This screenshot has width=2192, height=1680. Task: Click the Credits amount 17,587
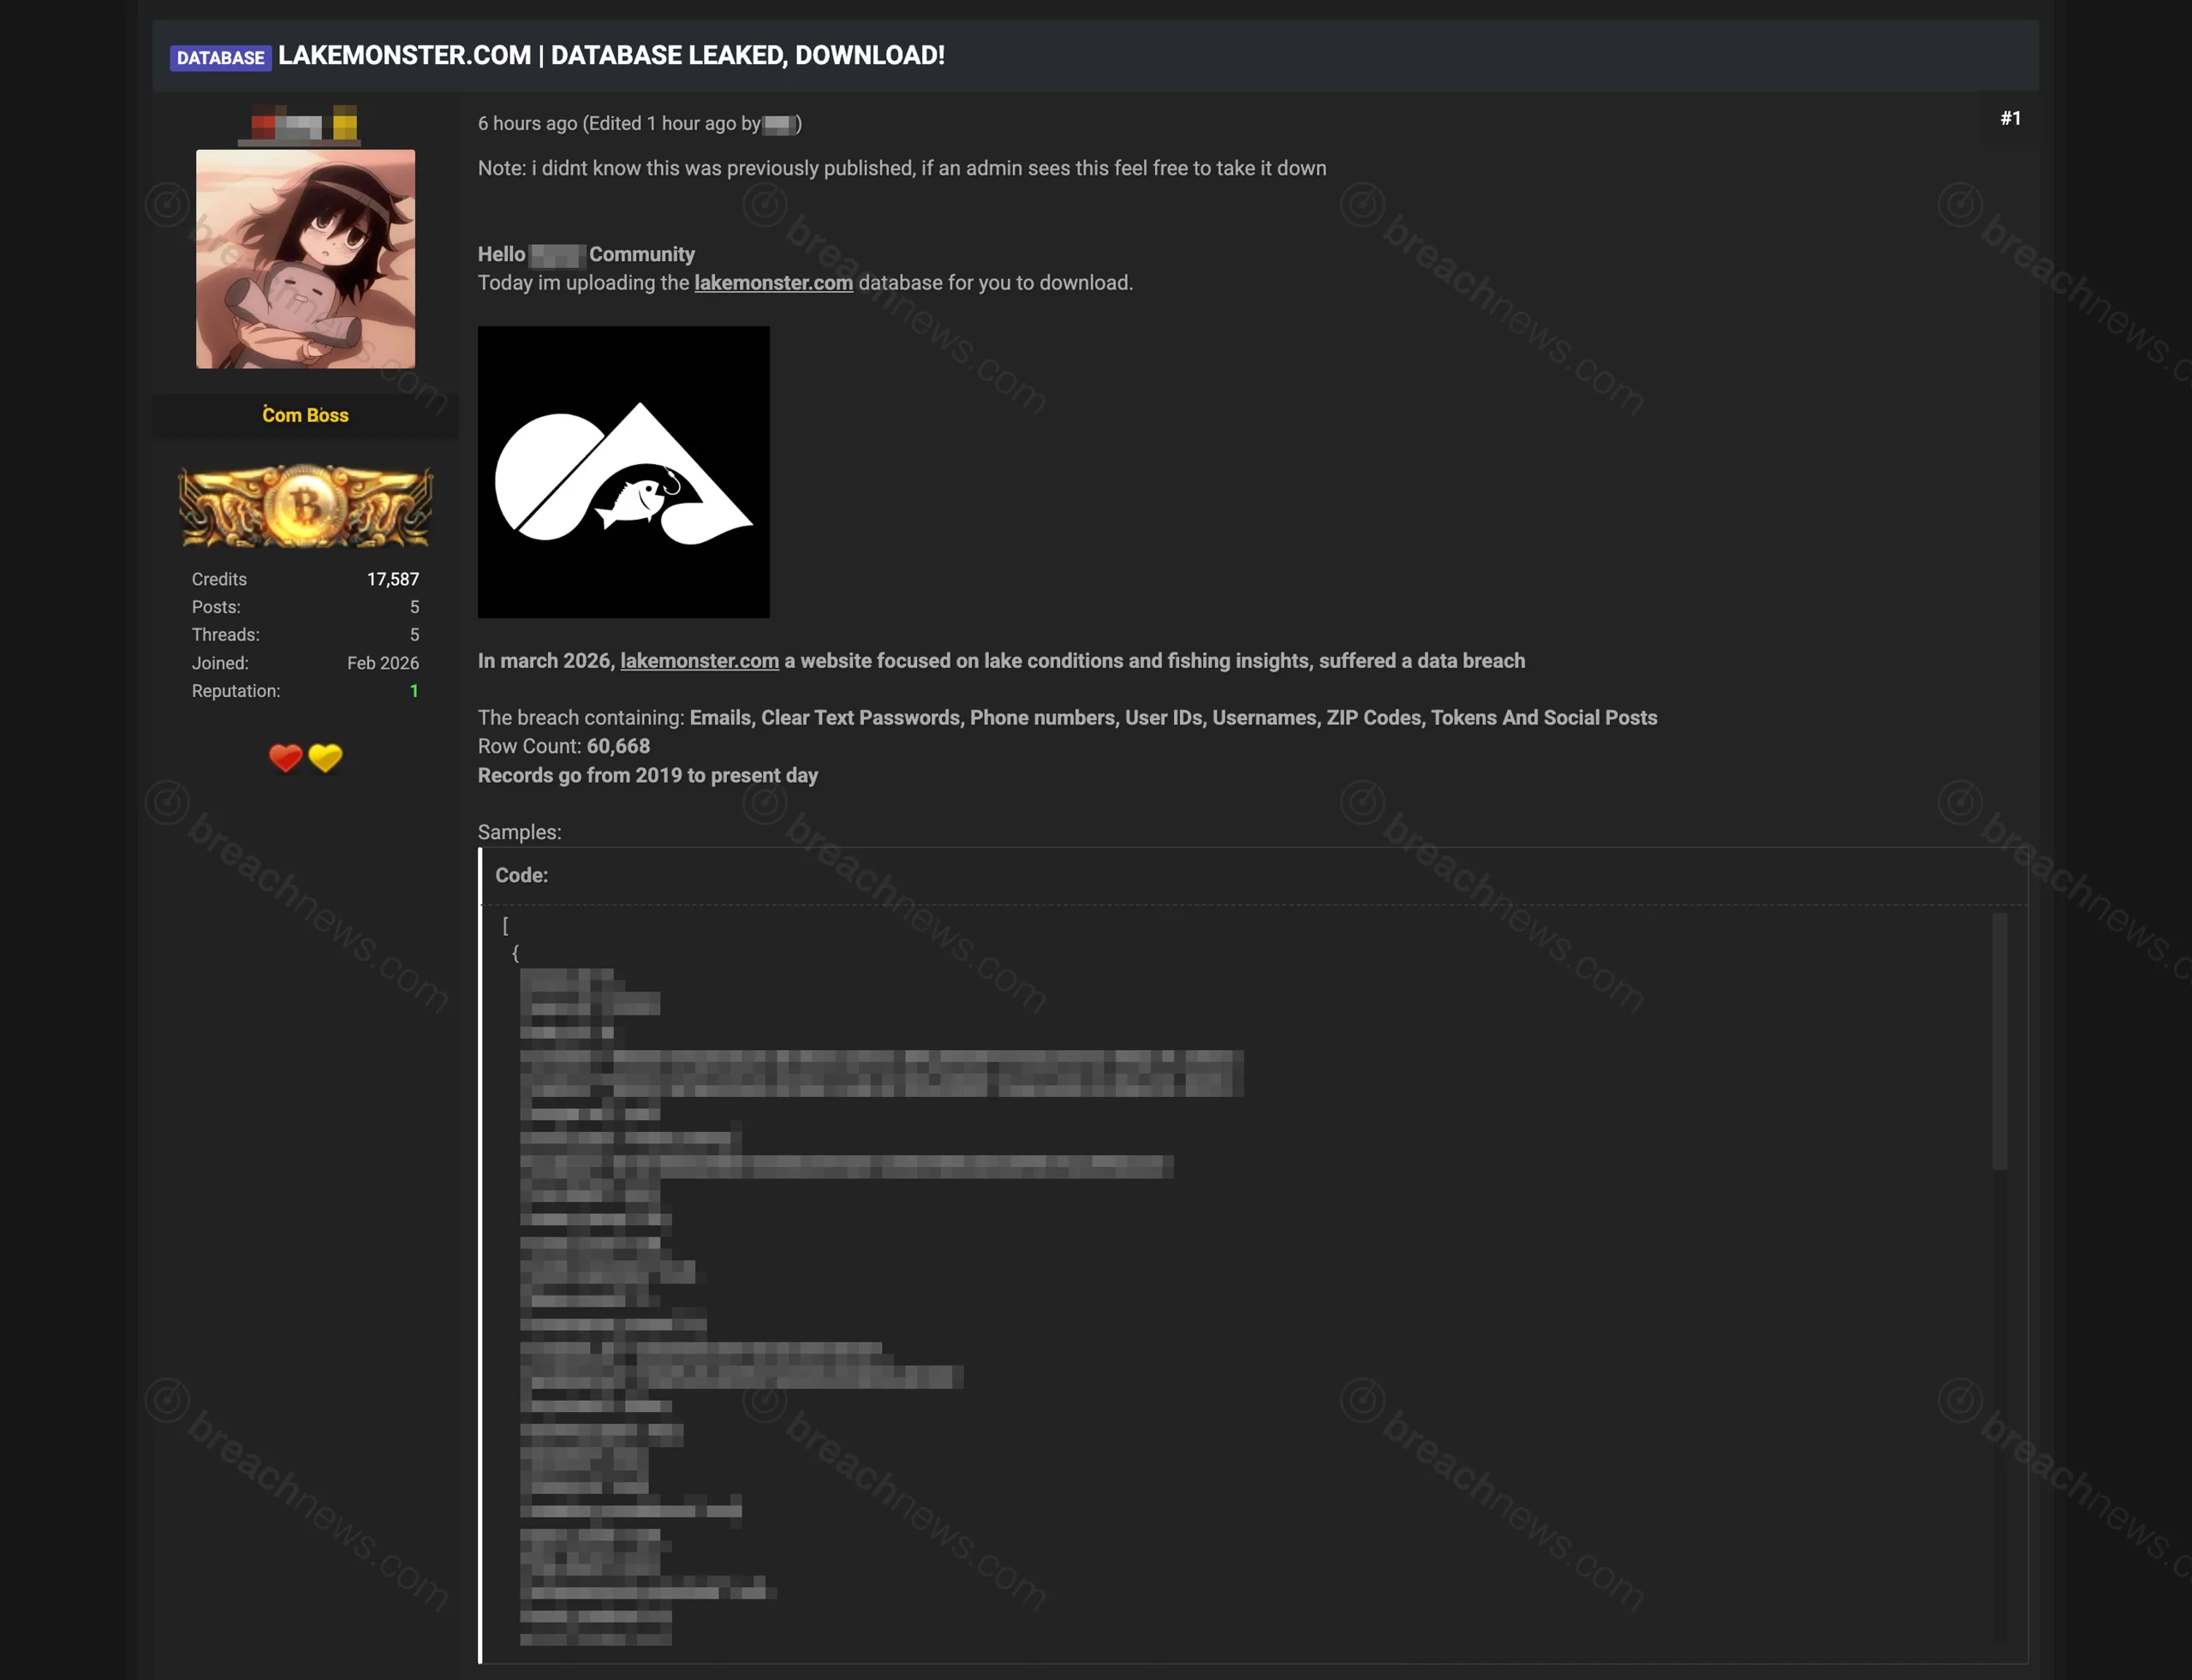pos(392,579)
